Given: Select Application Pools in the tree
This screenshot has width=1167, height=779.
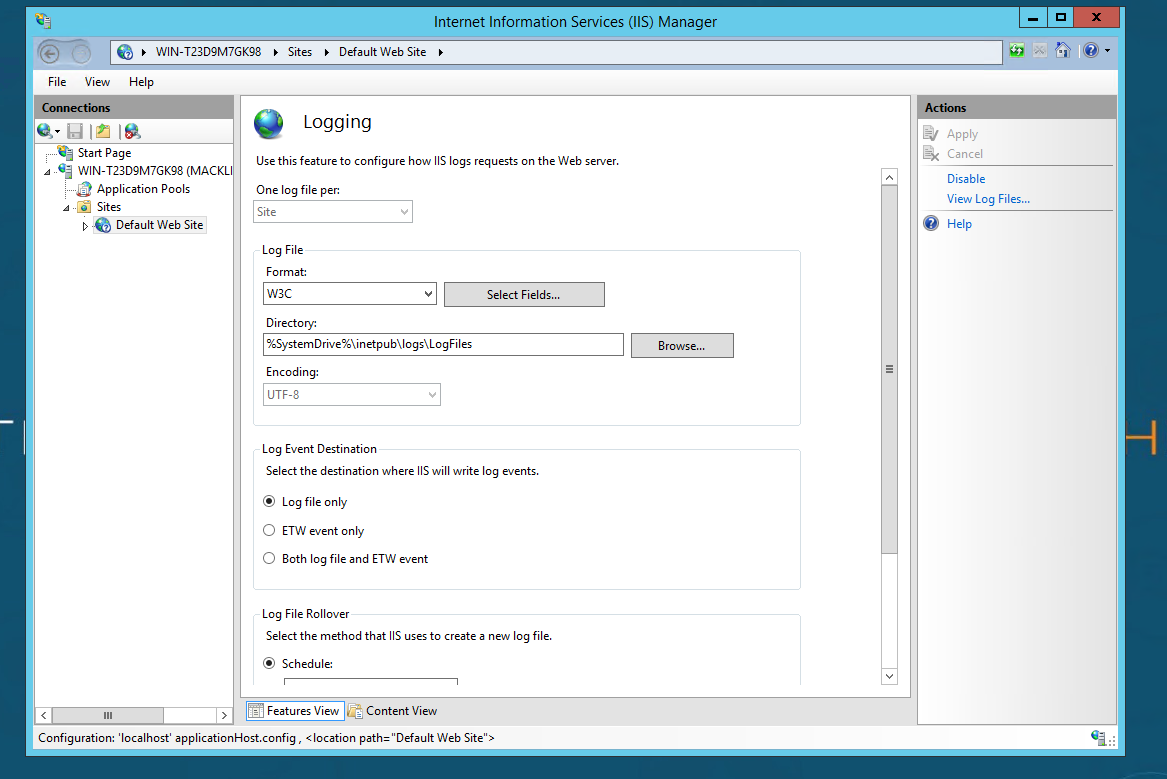Looking at the screenshot, I should [x=143, y=189].
